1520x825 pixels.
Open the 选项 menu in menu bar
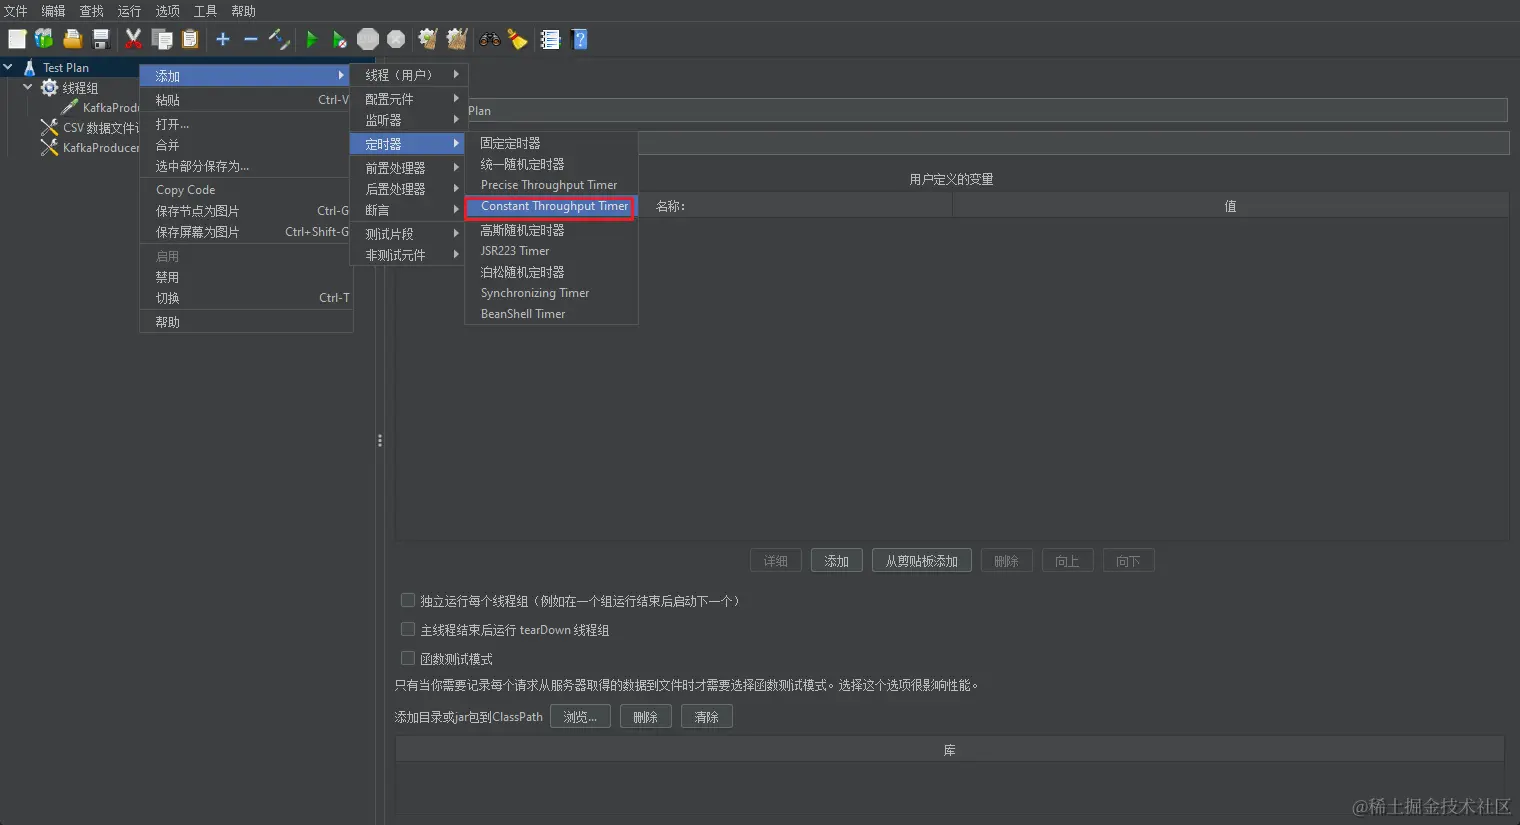tap(167, 11)
